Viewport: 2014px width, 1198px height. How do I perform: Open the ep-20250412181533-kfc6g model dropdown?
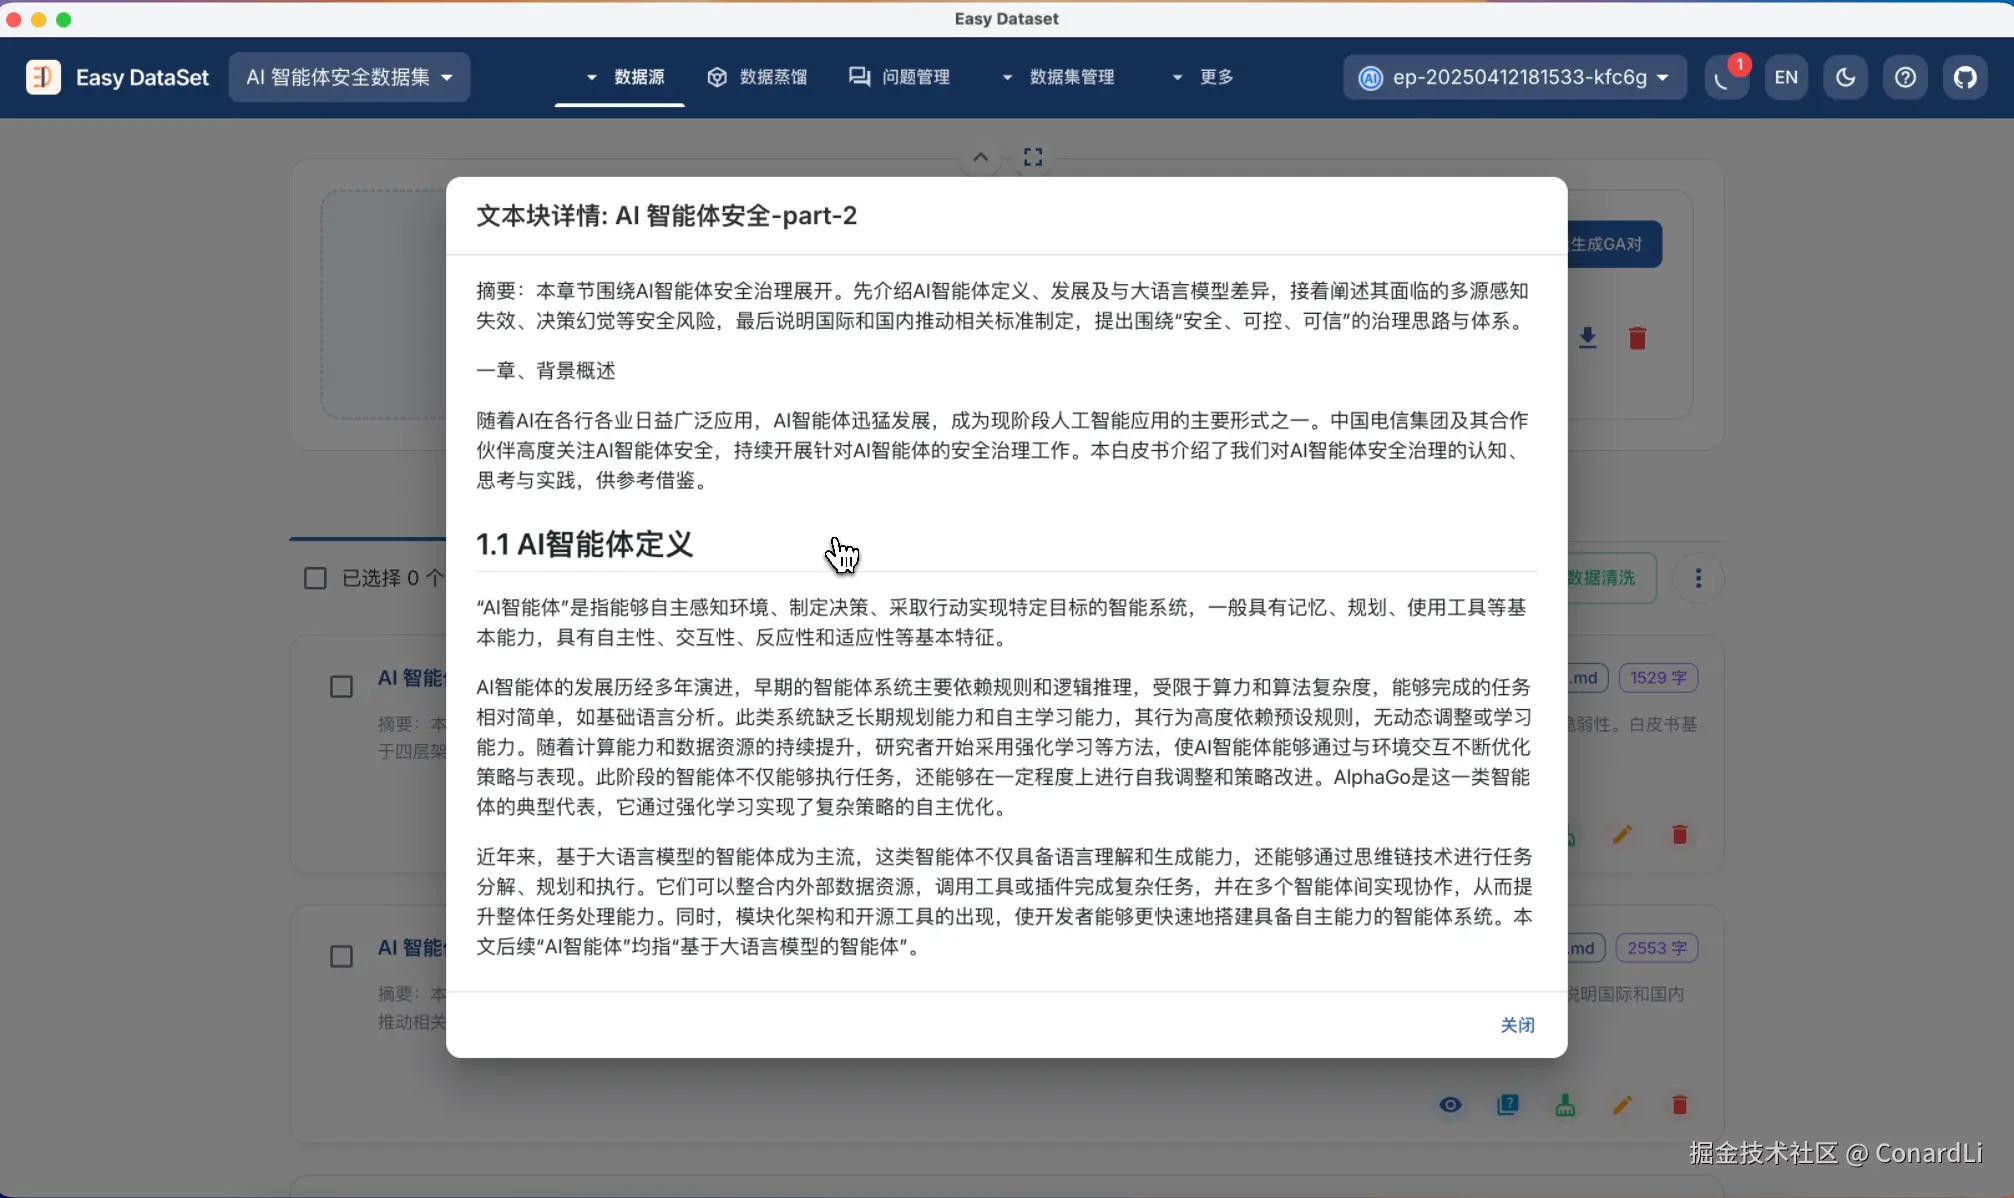coord(1515,77)
